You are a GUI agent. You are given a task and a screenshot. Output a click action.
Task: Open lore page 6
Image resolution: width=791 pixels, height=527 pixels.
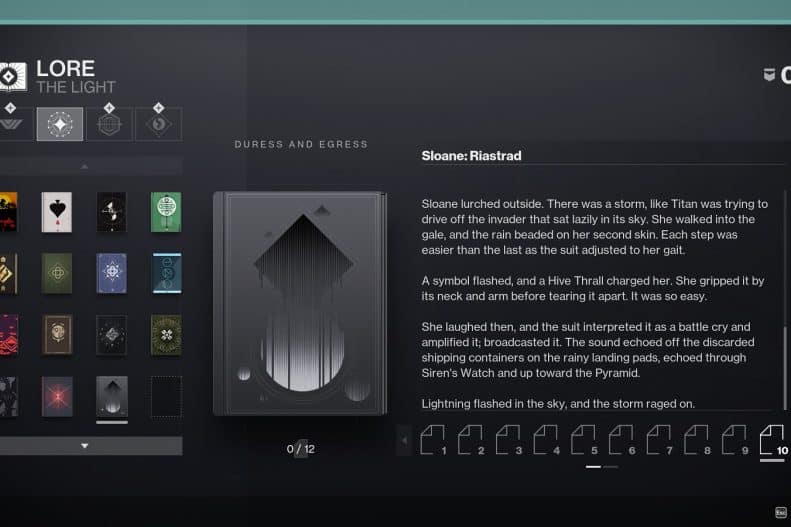(x=622, y=440)
